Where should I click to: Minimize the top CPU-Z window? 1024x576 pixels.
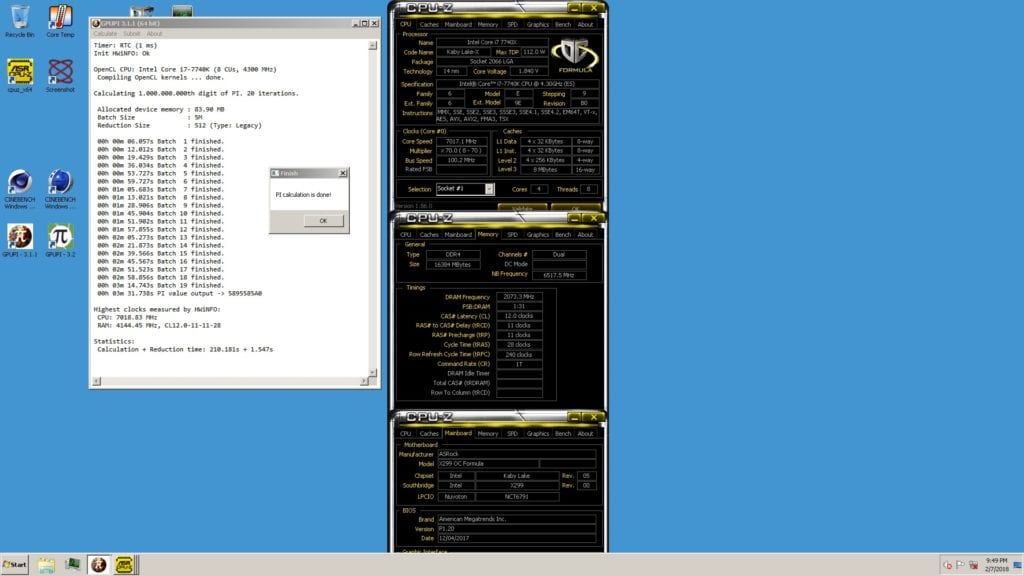coord(574,8)
